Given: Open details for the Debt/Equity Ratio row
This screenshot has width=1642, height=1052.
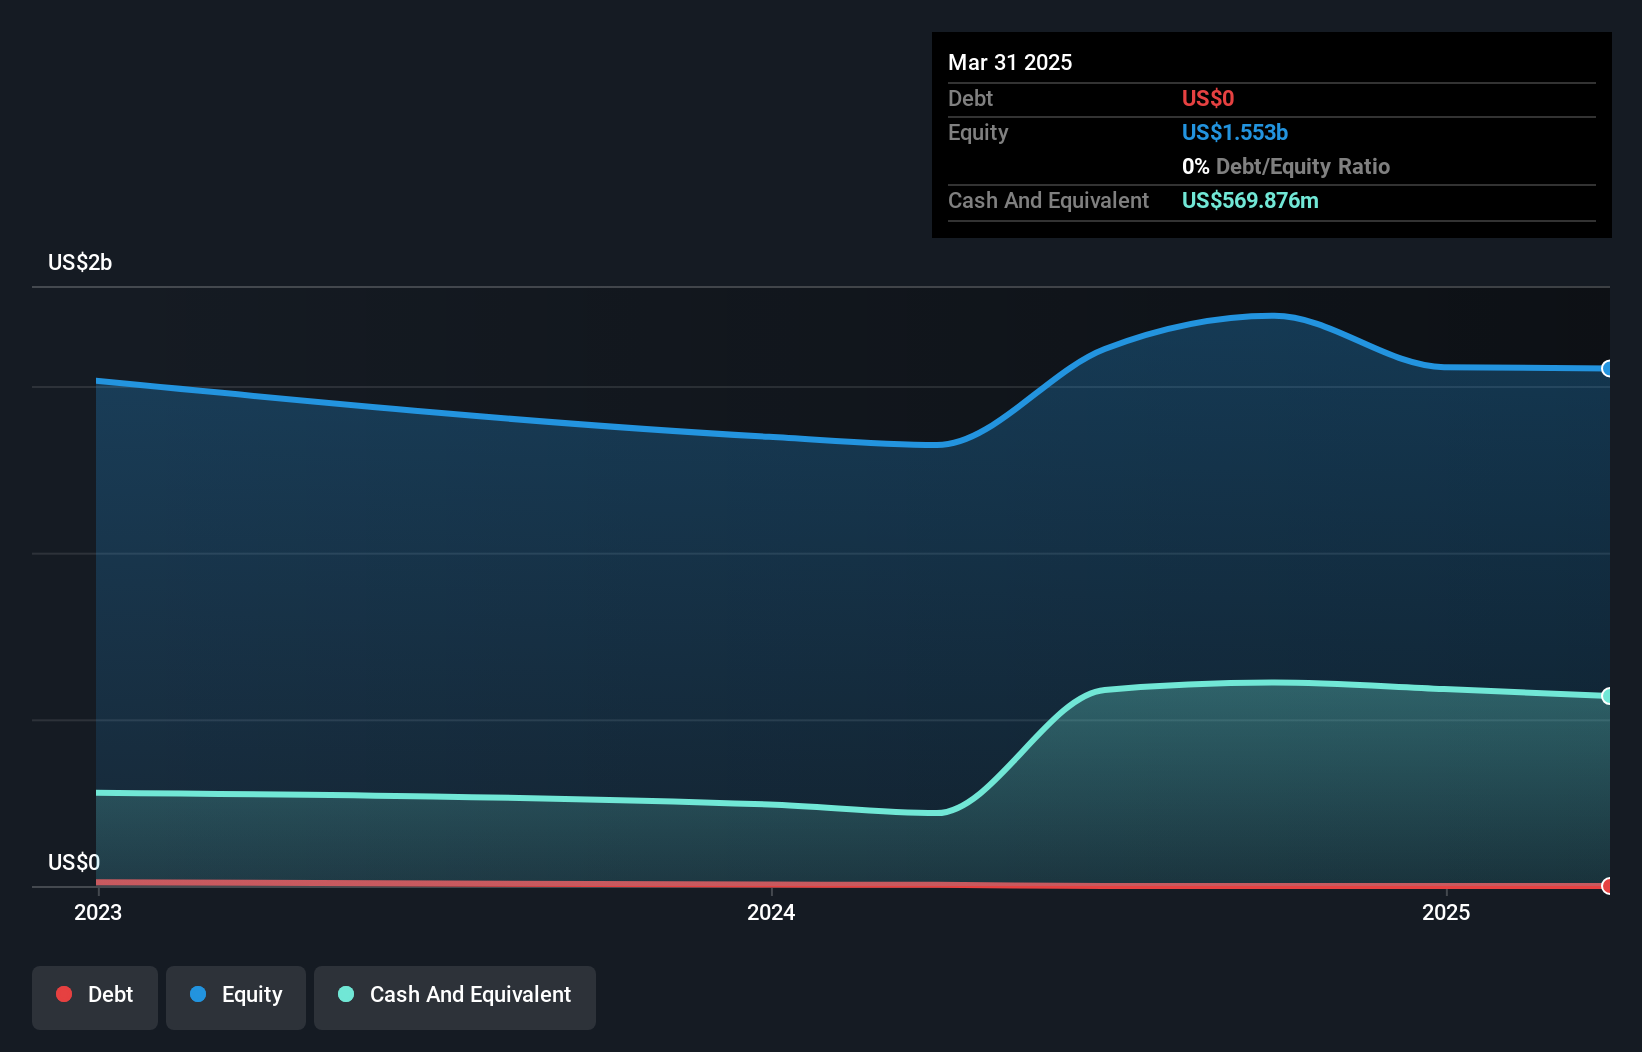Looking at the screenshot, I should pos(1286,166).
